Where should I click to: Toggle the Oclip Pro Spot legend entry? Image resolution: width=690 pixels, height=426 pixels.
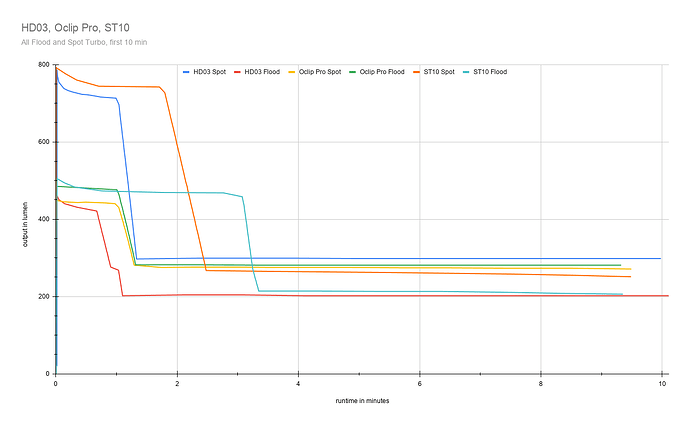coord(322,72)
